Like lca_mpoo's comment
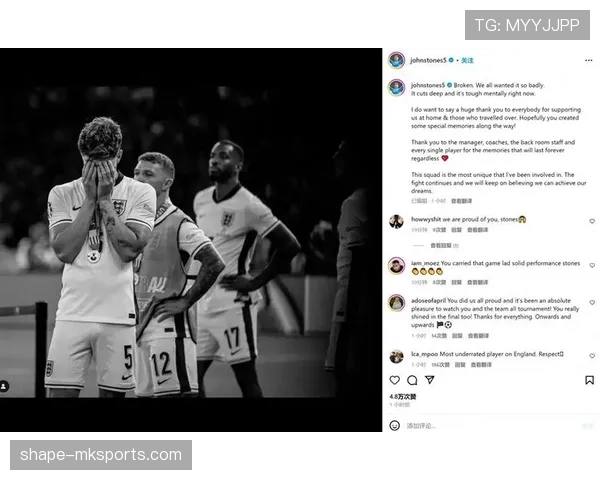600x480 pixels. pyautogui.click(x=592, y=356)
